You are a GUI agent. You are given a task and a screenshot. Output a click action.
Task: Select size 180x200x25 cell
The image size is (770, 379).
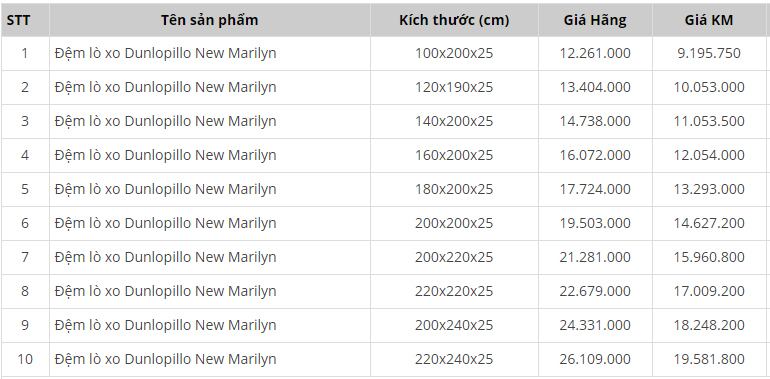[x=454, y=189]
